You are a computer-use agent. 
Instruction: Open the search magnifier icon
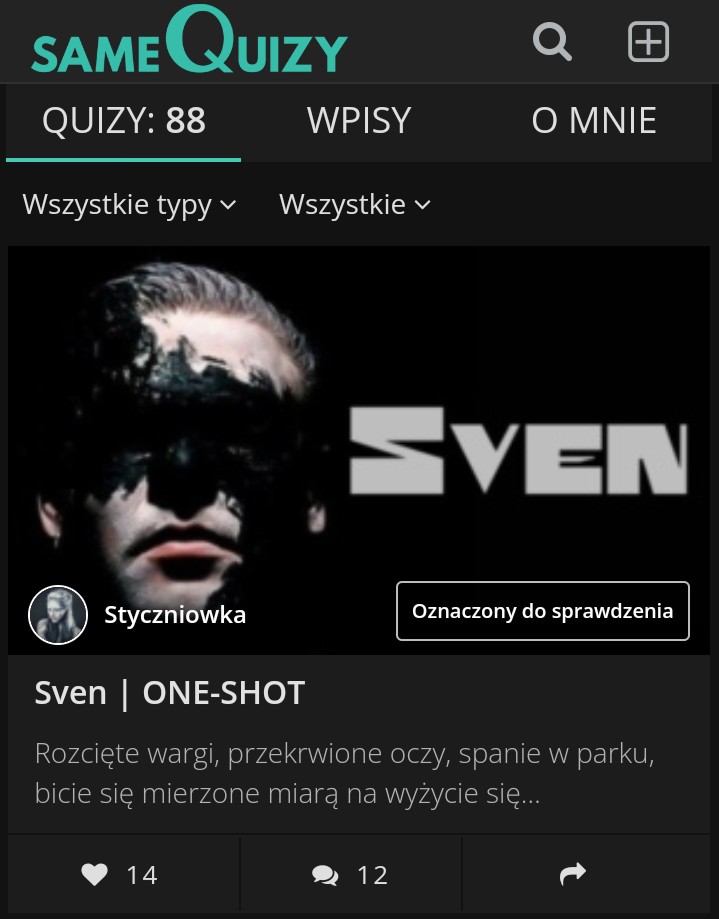click(x=552, y=42)
